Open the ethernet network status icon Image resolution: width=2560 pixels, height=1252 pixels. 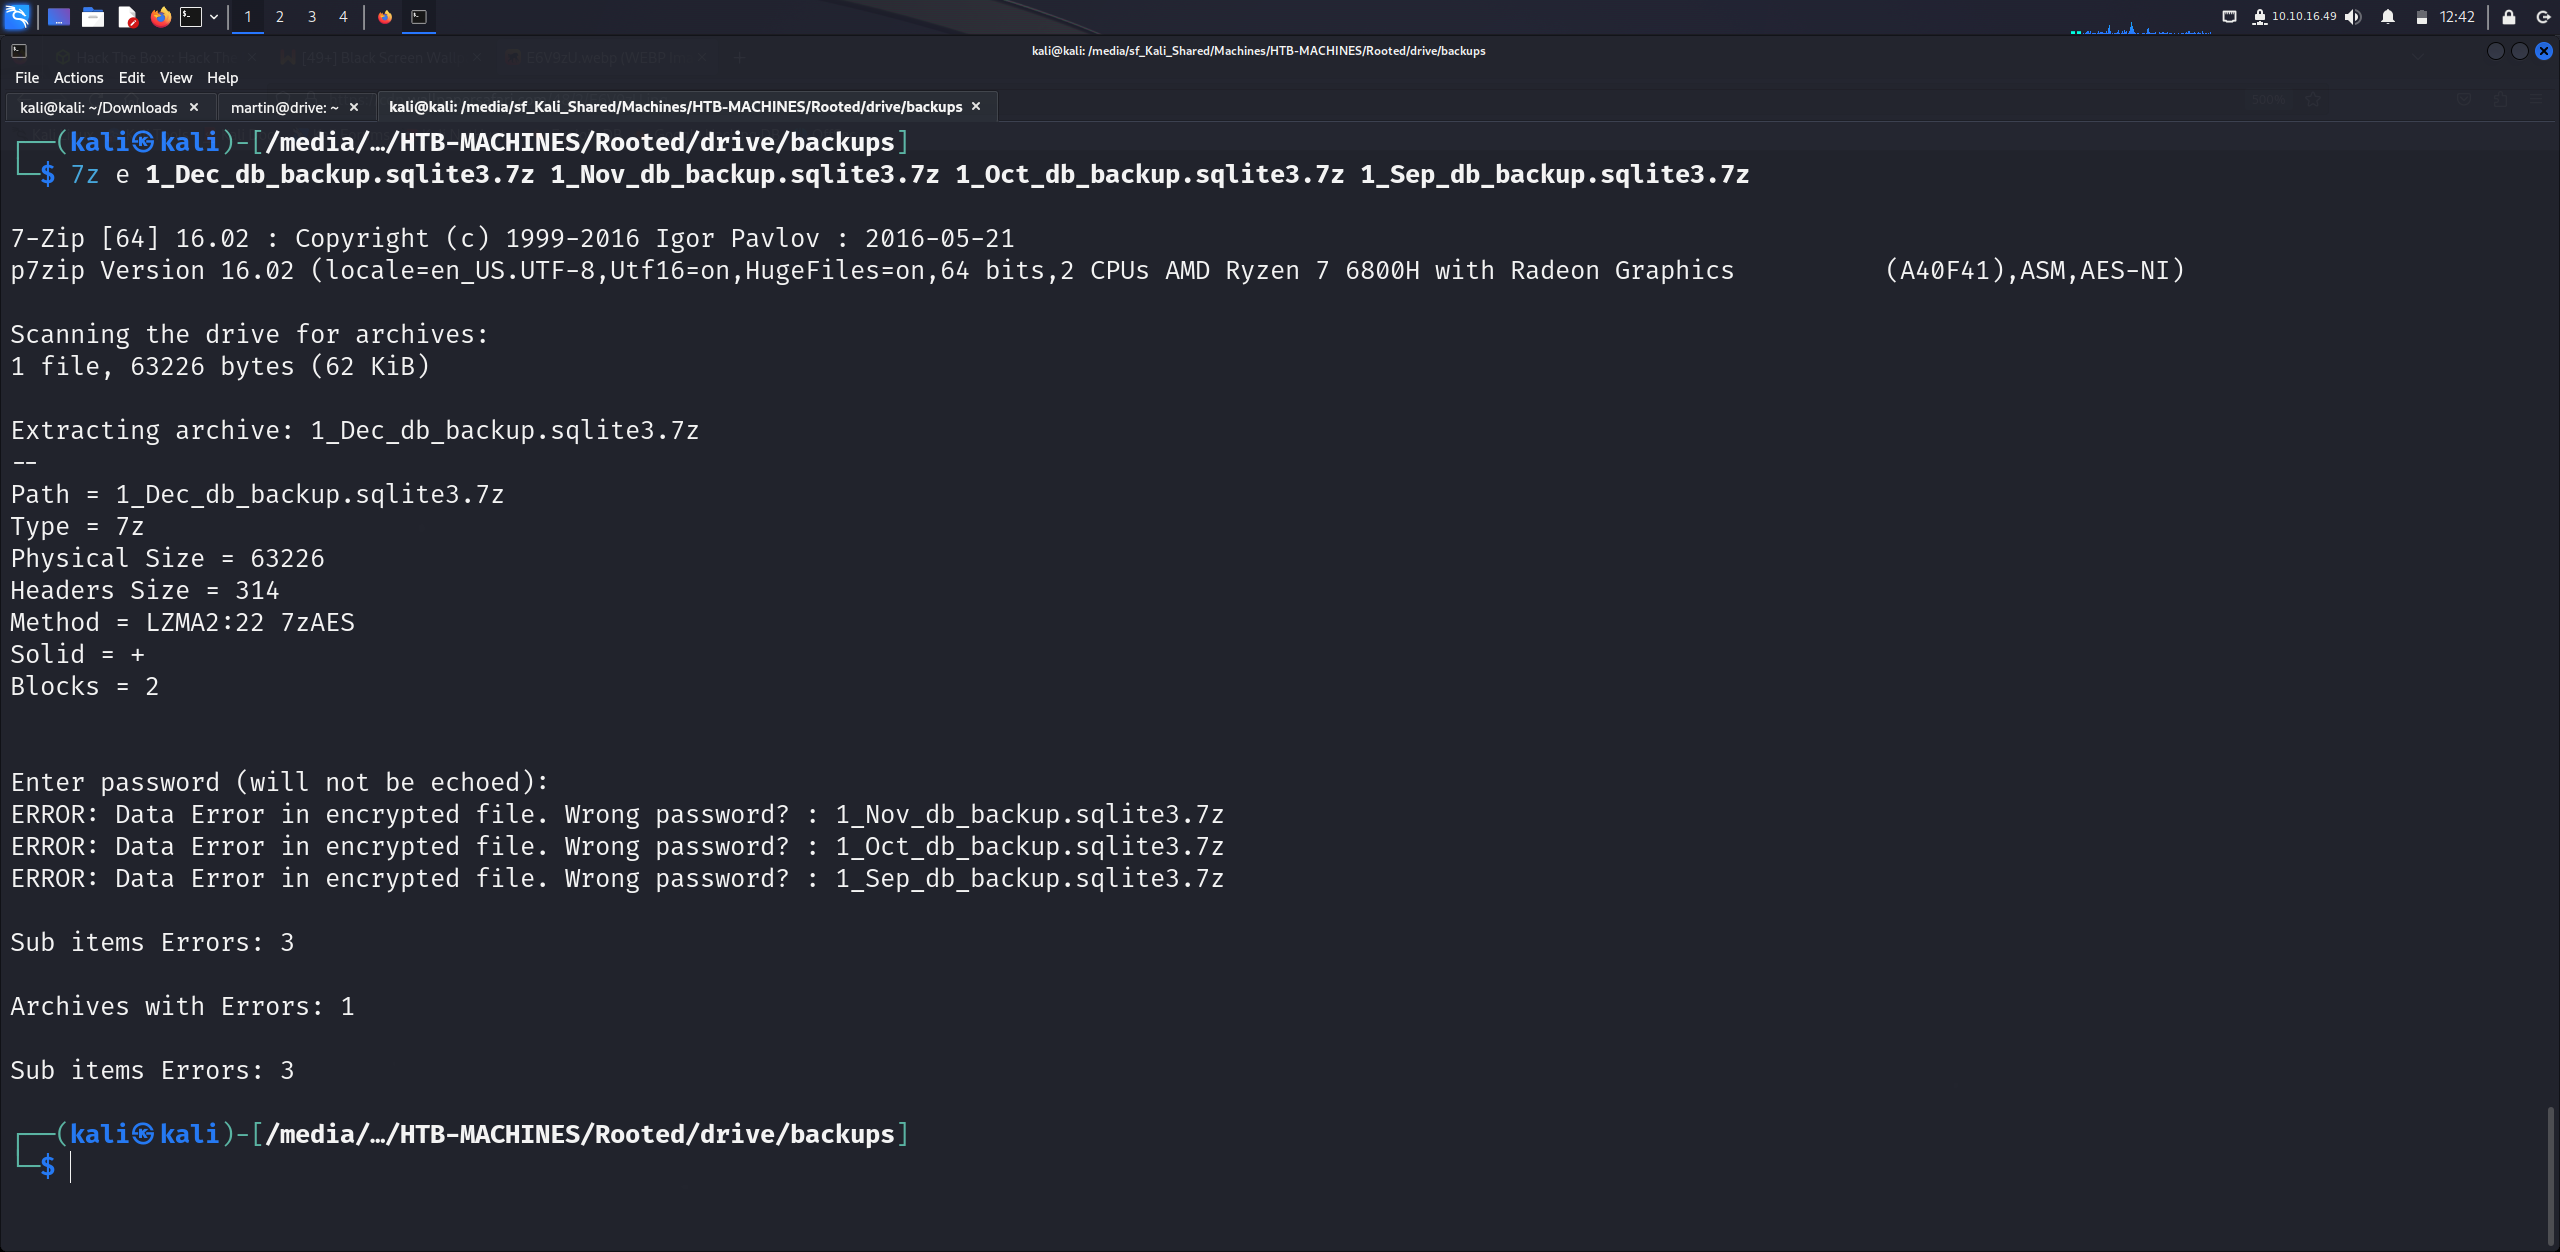coord(2229,17)
